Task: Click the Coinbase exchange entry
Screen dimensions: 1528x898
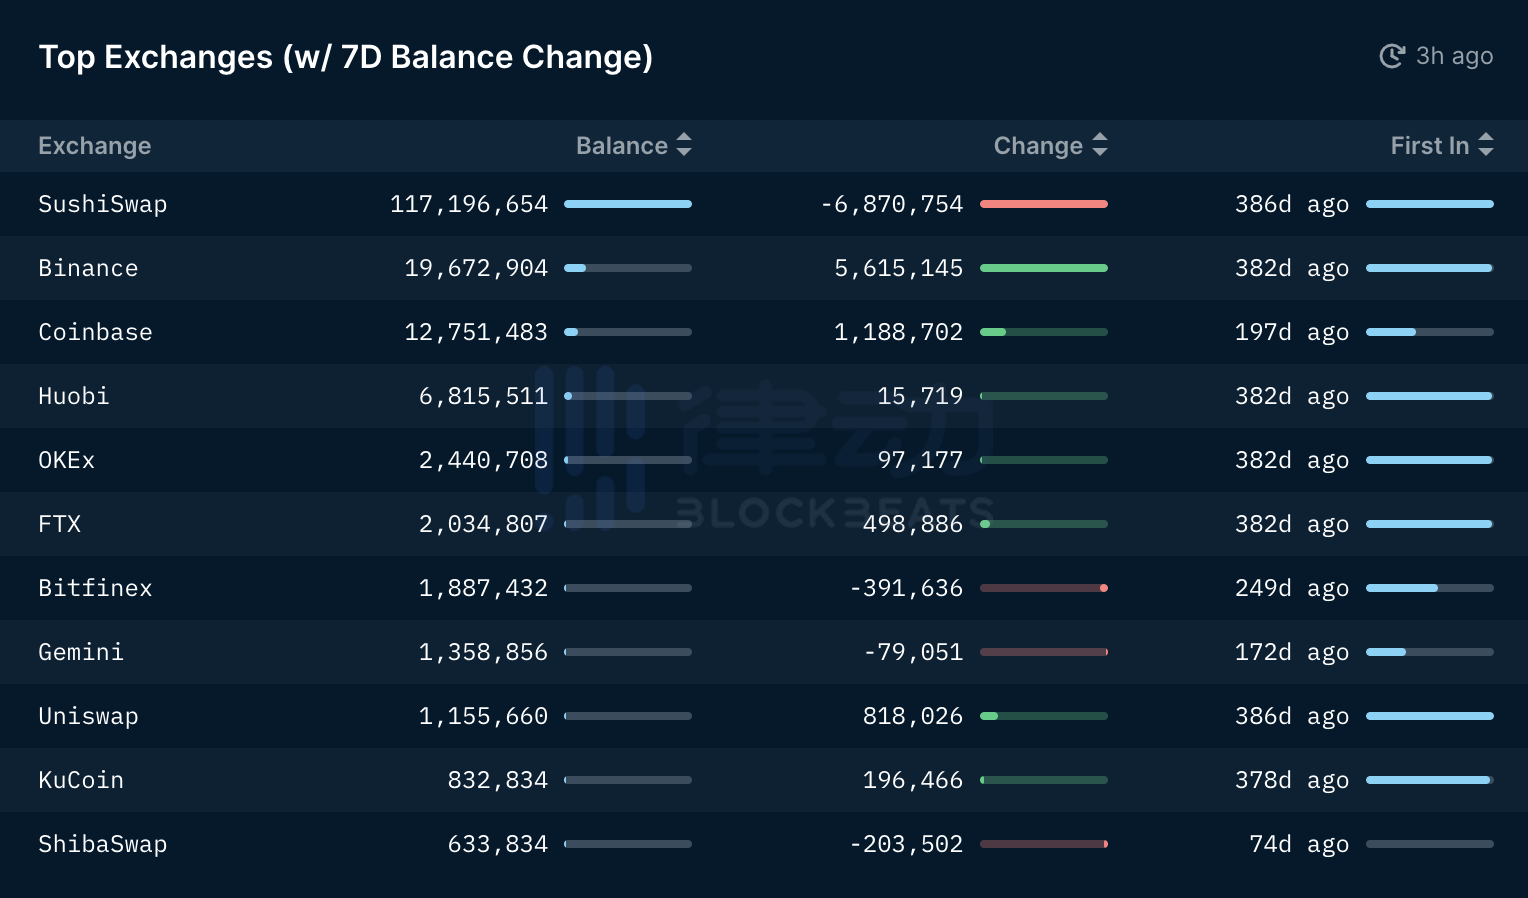Action: pos(95,332)
